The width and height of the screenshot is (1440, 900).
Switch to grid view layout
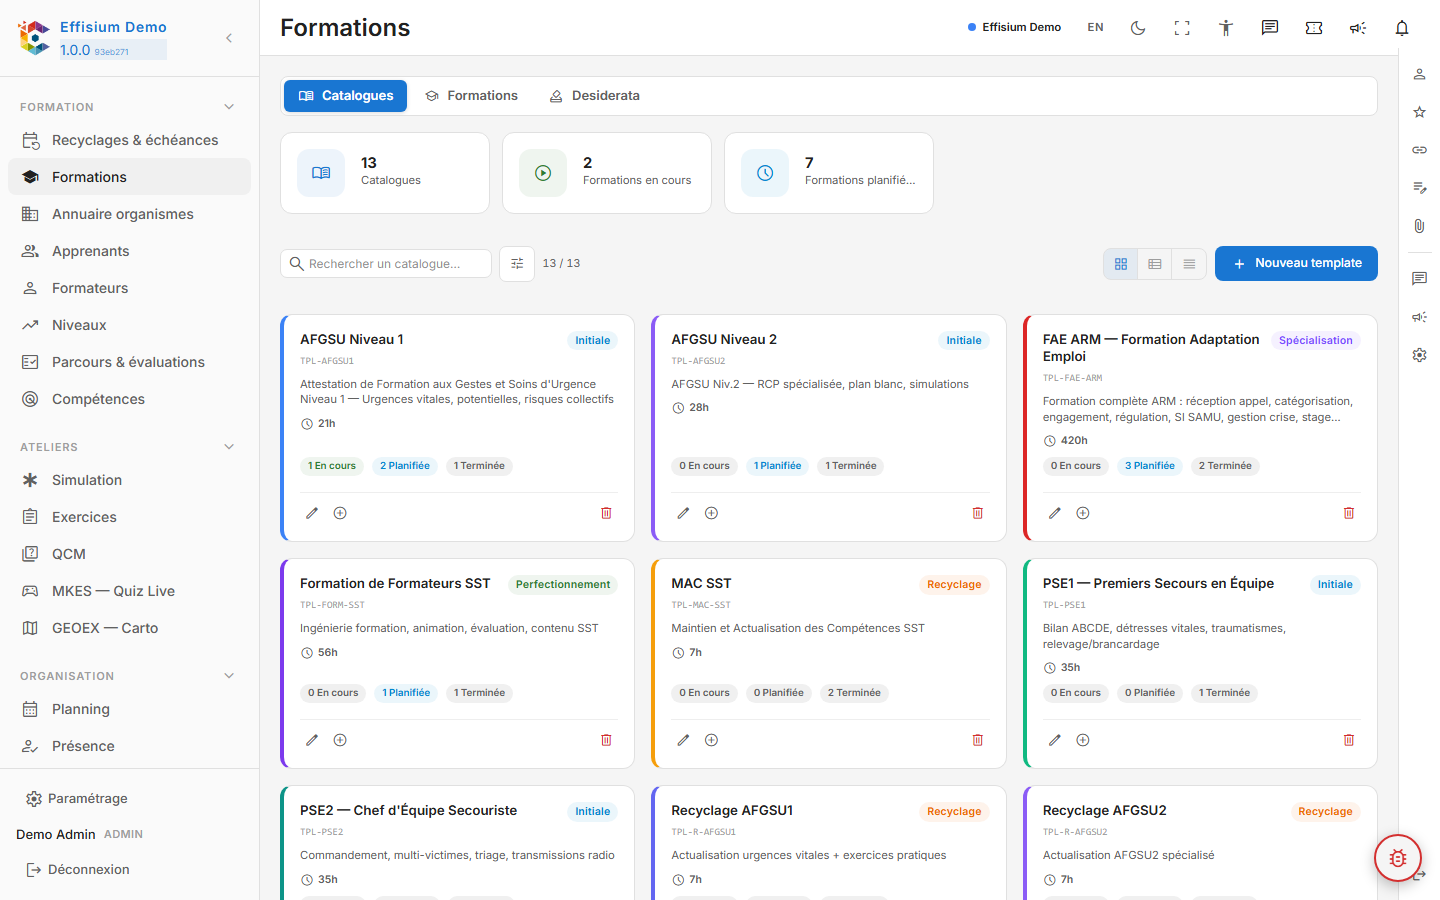click(x=1121, y=264)
